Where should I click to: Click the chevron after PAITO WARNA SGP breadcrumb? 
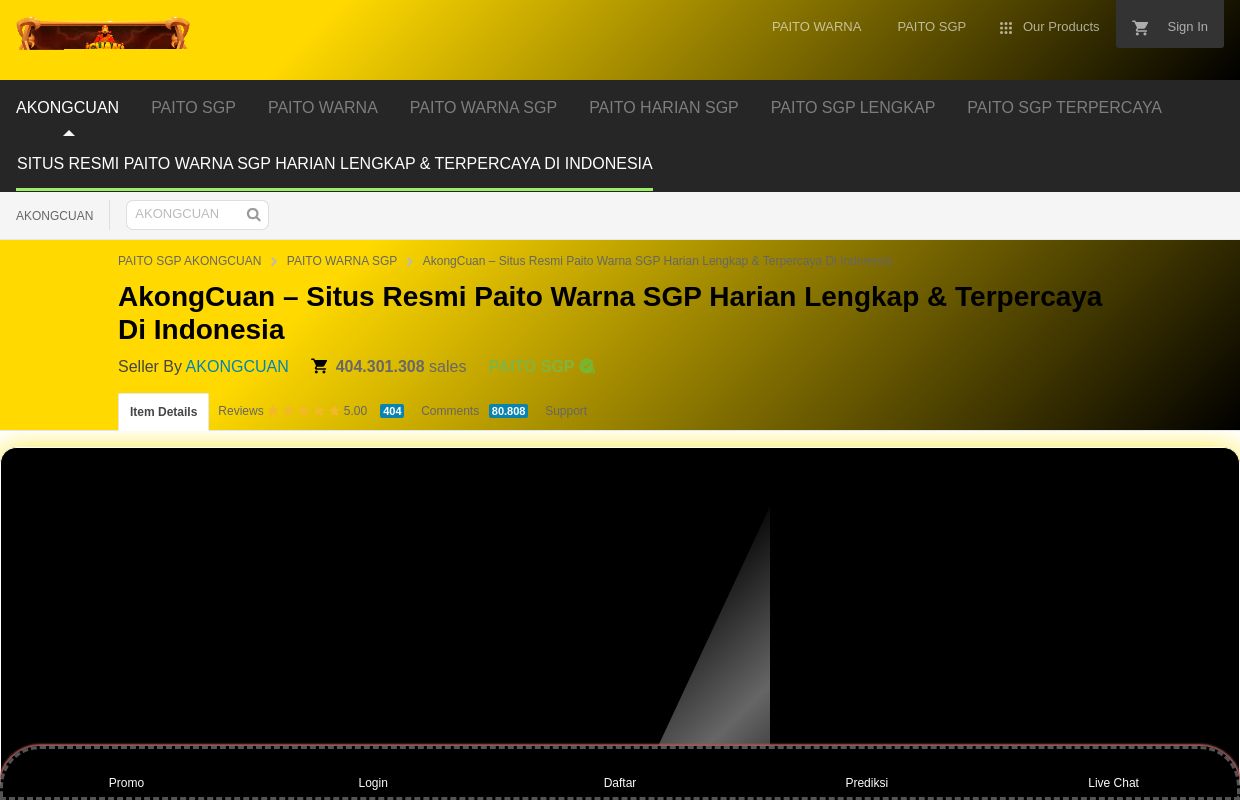coord(410,261)
